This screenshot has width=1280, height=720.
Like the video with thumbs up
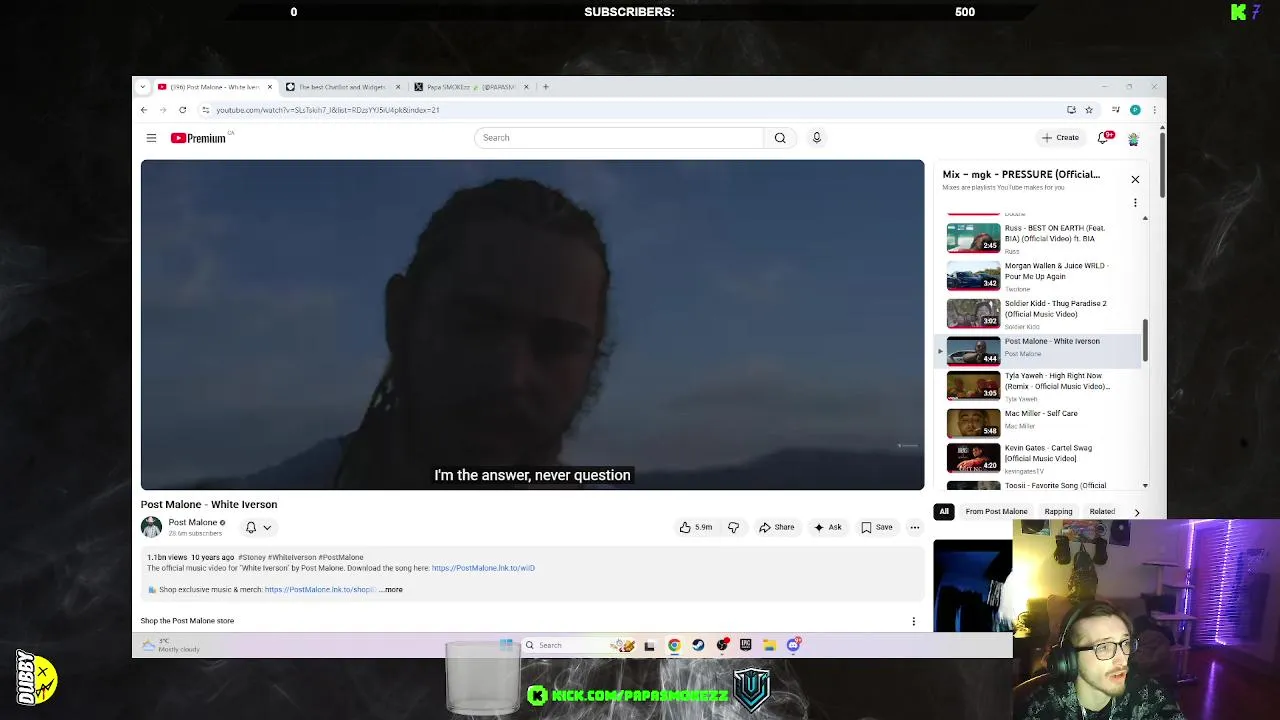[696, 527]
